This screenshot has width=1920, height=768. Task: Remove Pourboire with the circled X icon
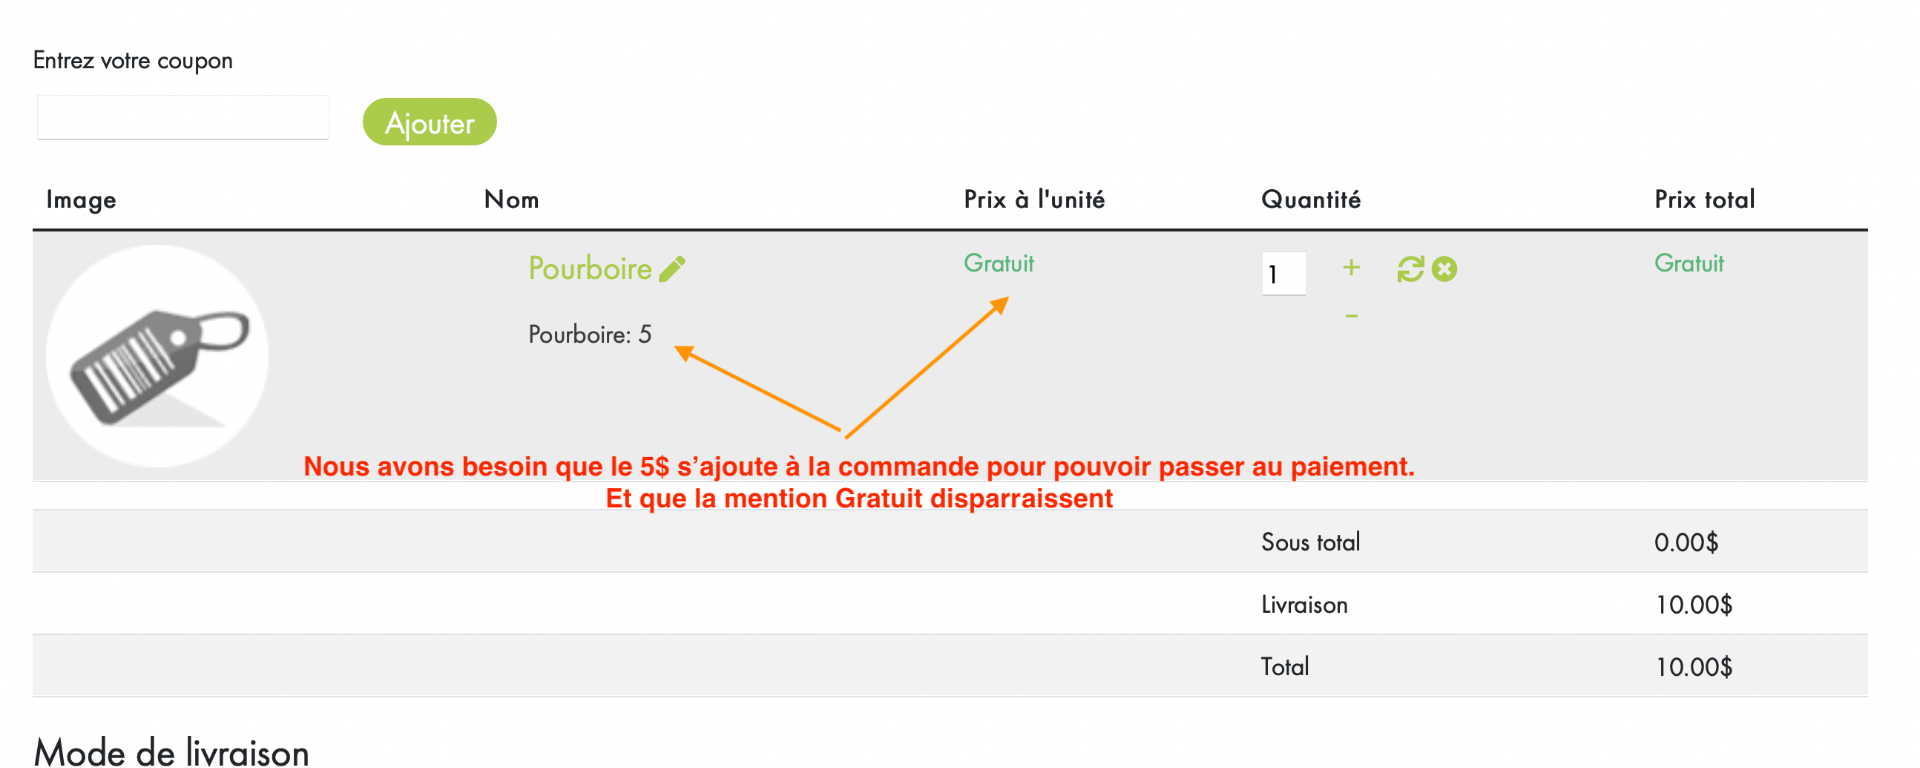[x=1444, y=269]
